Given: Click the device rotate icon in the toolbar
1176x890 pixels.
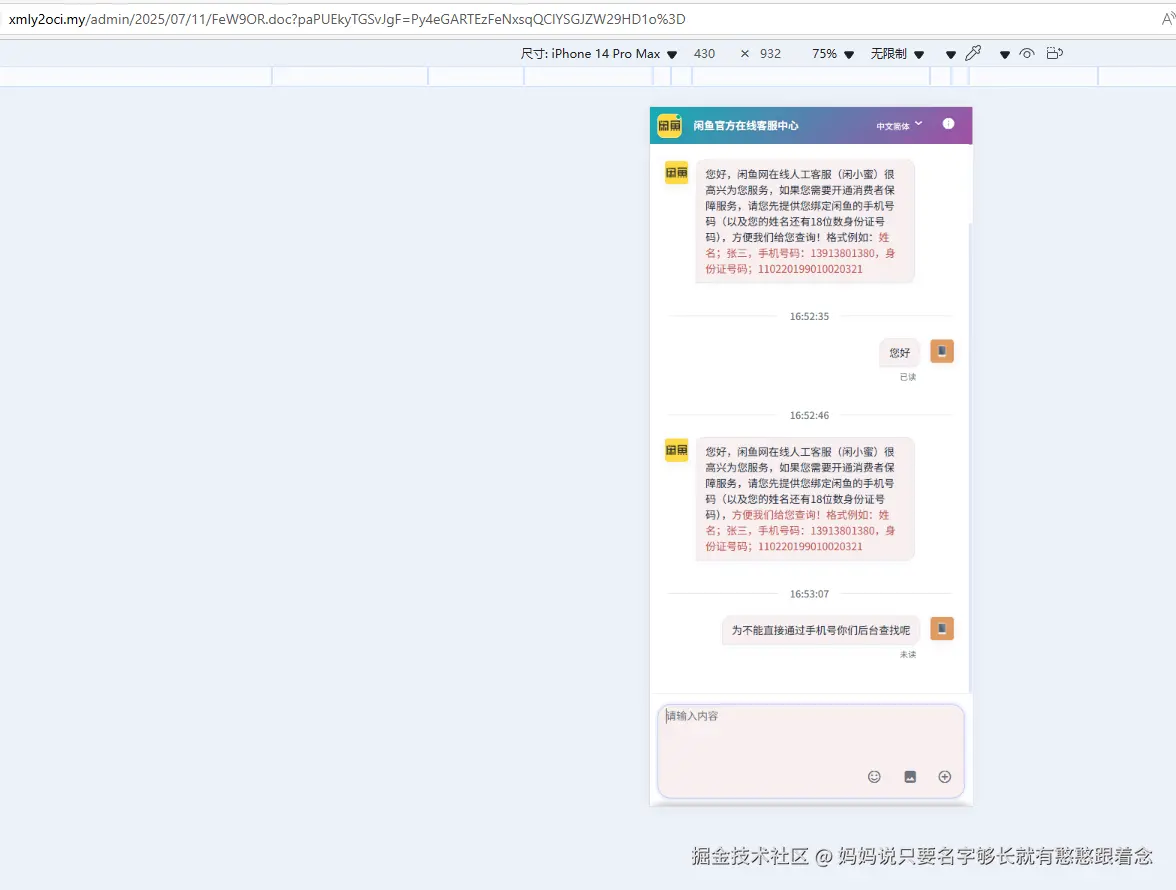Looking at the screenshot, I should coord(1054,53).
